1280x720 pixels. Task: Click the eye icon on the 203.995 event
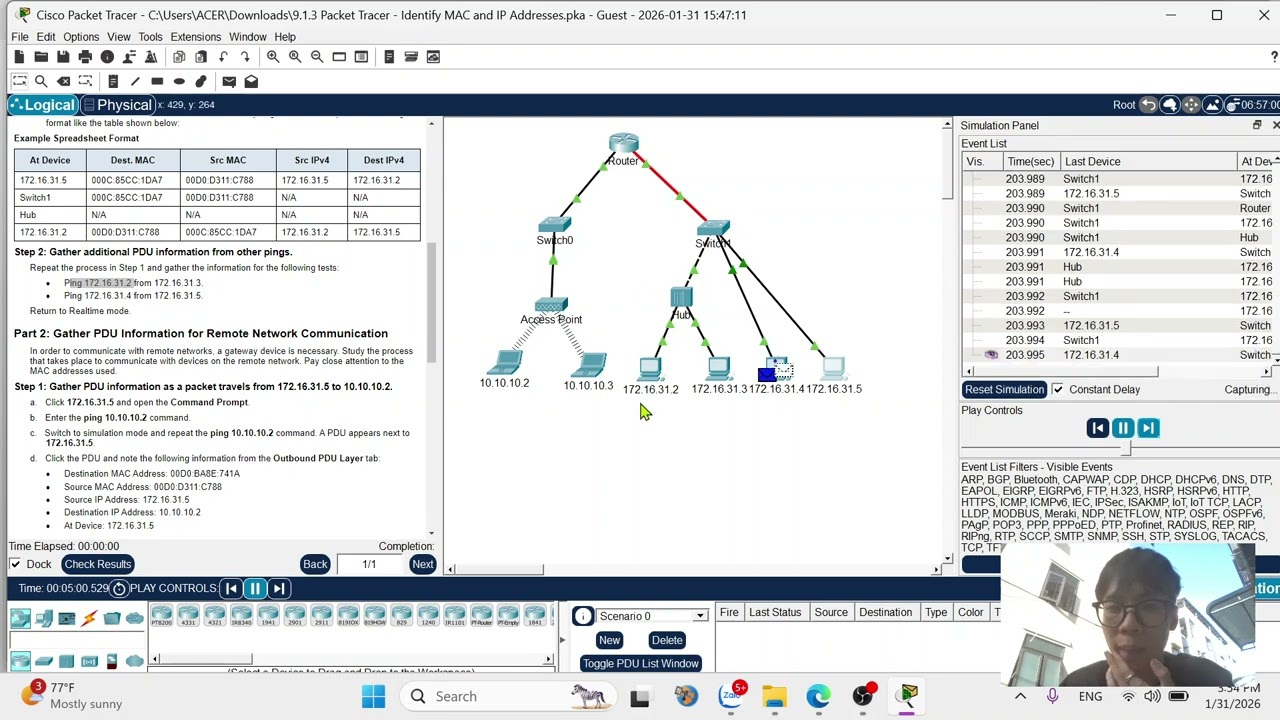pyautogui.click(x=991, y=355)
